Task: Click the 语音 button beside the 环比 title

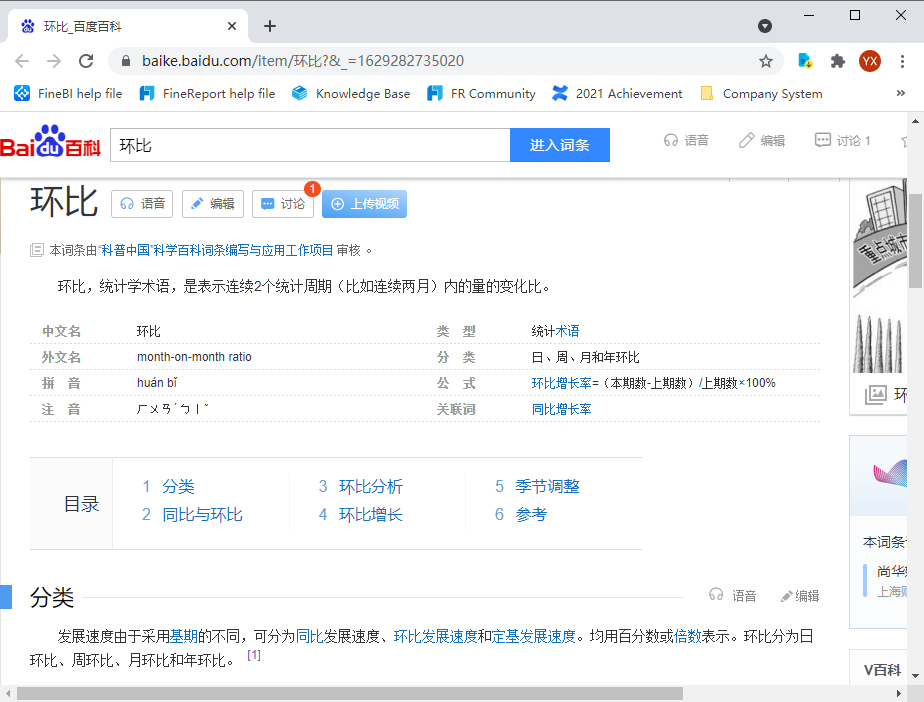Action: coord(142,204)
